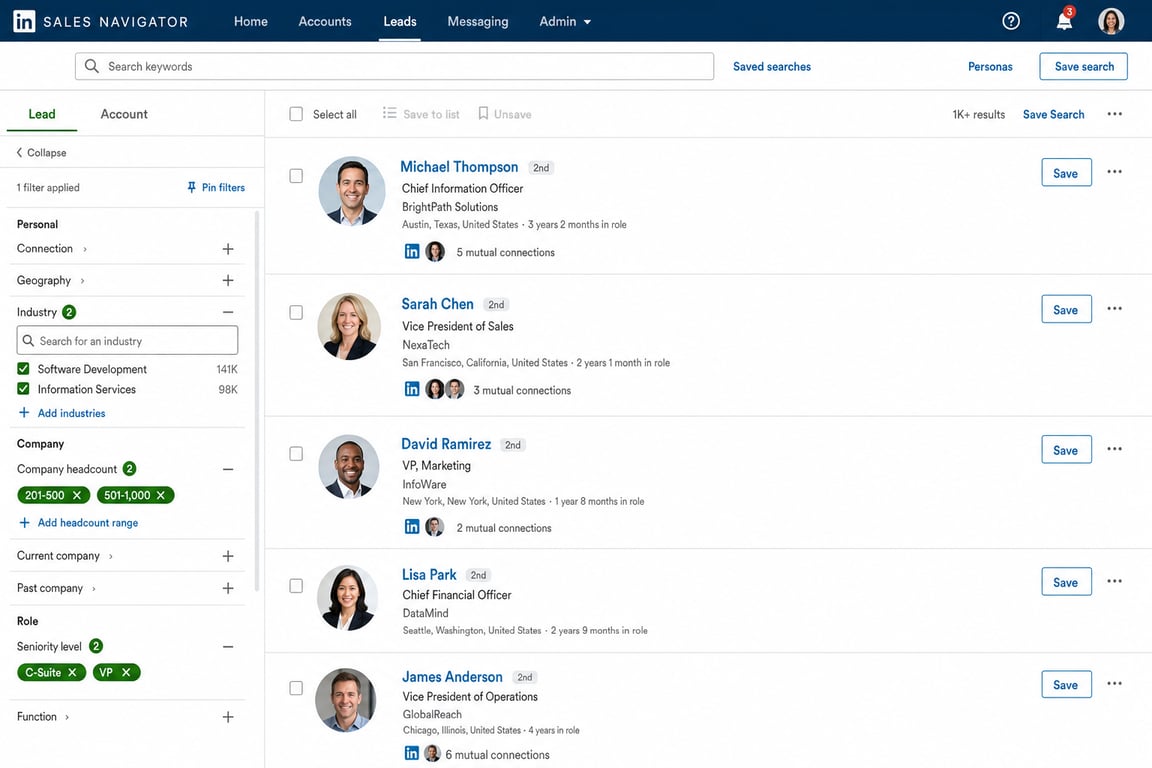Uncheck Software Development industry

(x=24, y=369)
